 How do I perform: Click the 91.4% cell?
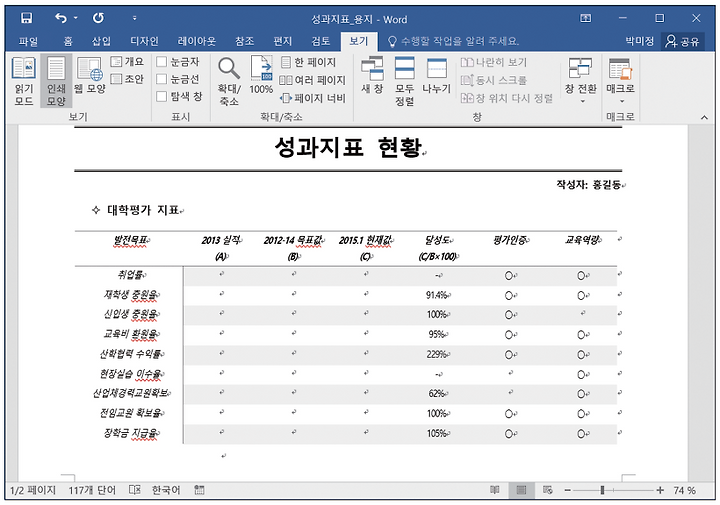tap(437, 295)
